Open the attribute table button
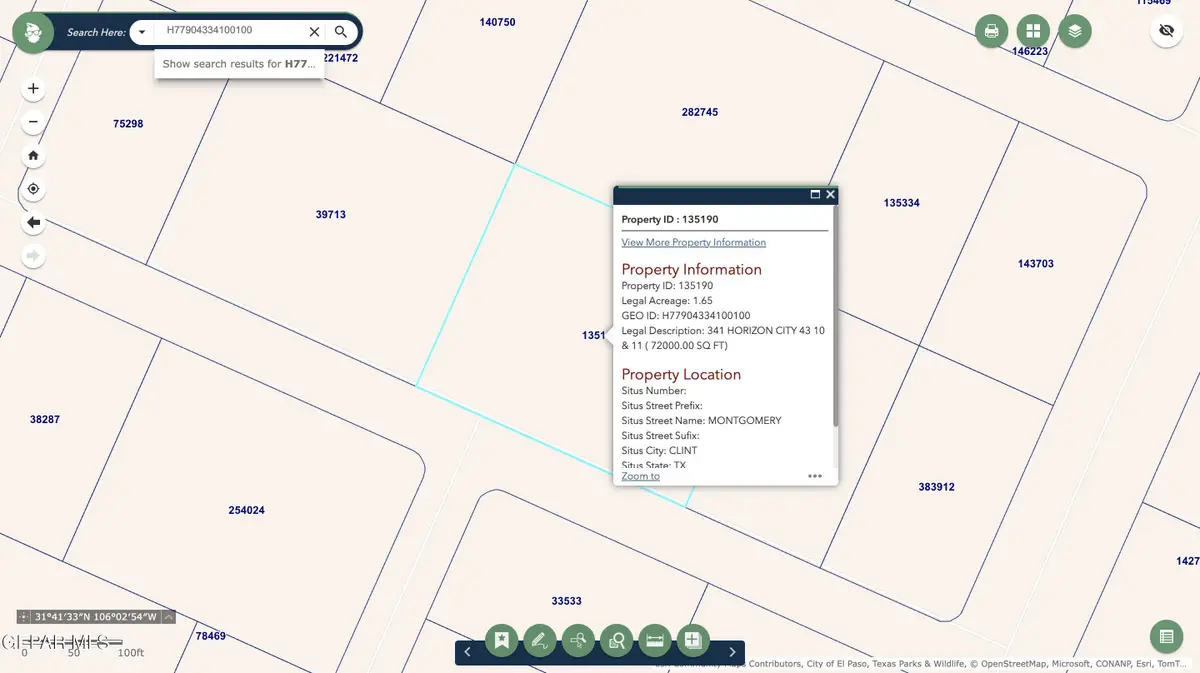The image size is (1200, 673). (x=1166, y=636)
